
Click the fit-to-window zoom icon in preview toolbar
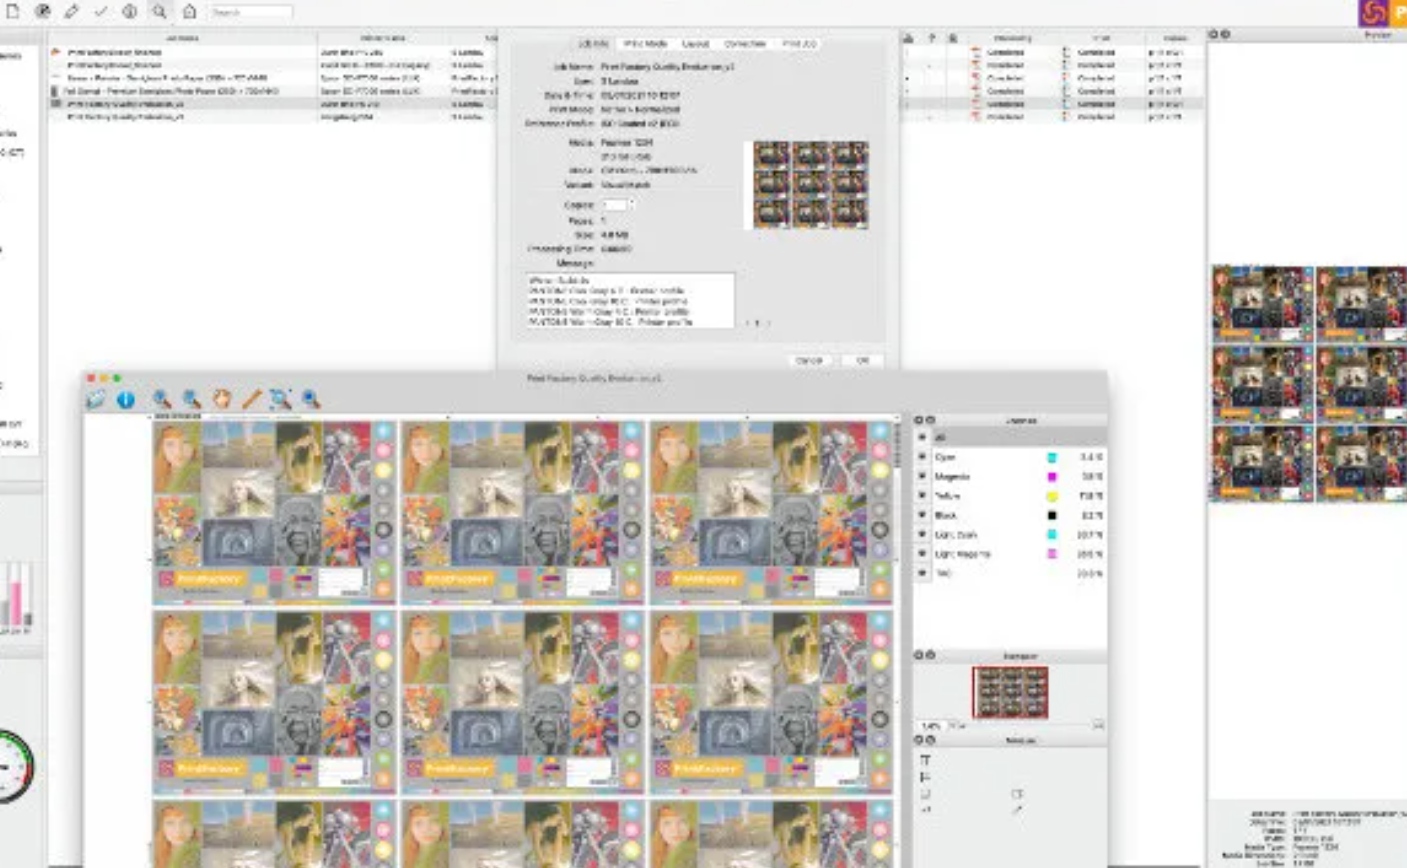280,399
